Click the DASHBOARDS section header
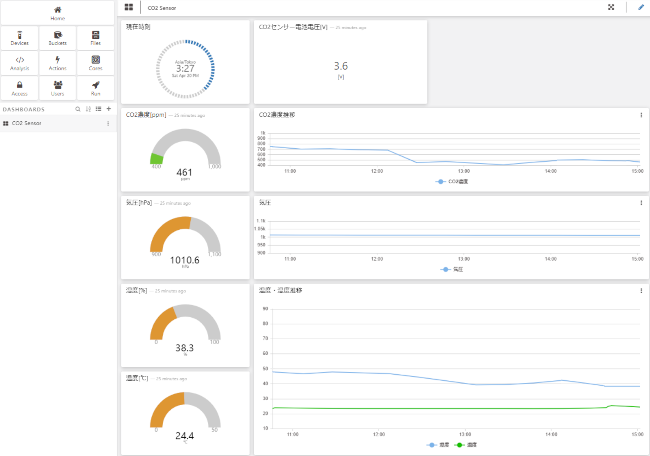Image resolution: width=650 pixels, height=456 pixels. pyautogui.click(x=24, y=109)
